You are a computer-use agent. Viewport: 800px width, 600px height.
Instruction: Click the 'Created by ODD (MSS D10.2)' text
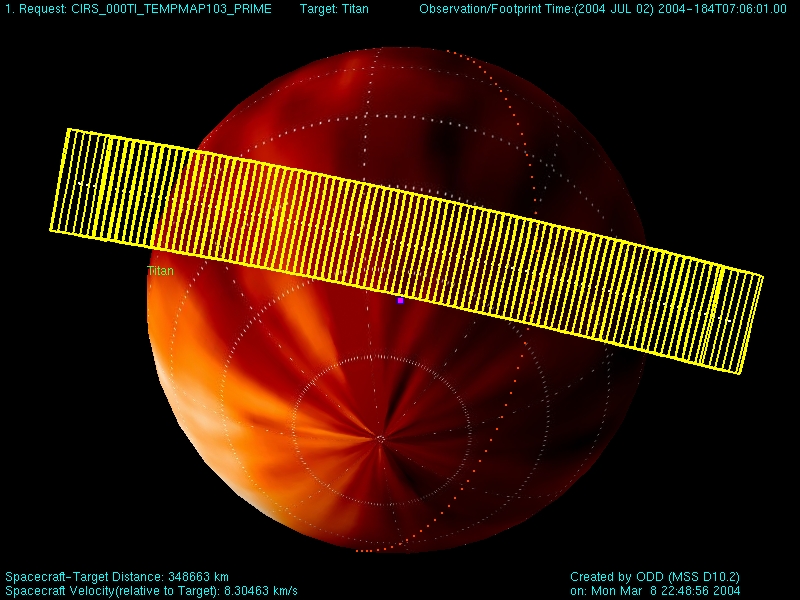tap(655, 577)
